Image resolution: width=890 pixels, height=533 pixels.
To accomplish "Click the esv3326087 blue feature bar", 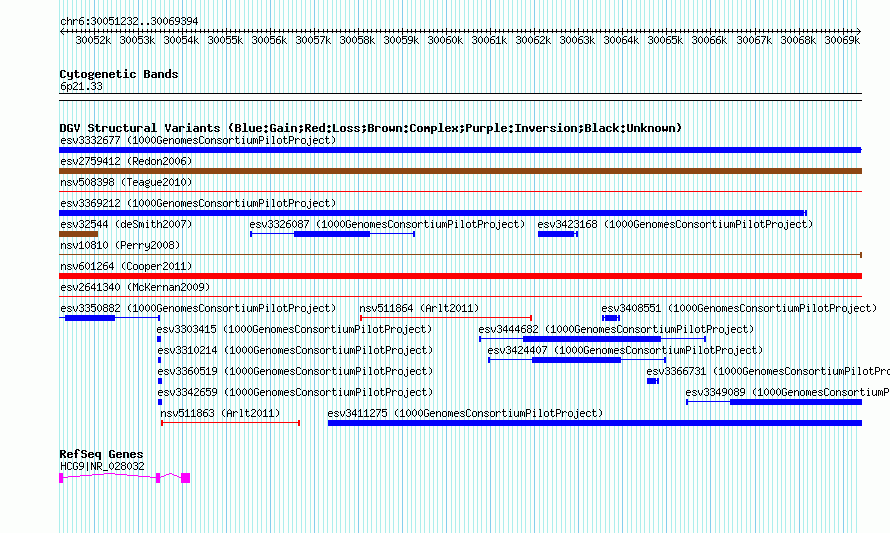I will pyautogui.click(x=333, y=234).
